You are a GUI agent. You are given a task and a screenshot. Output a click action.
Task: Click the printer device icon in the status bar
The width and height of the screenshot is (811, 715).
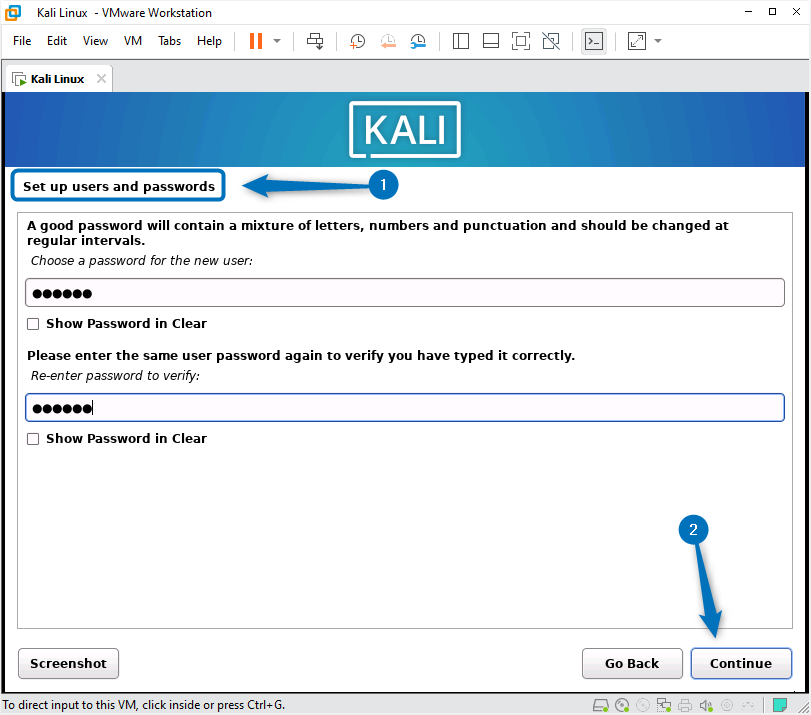pyautogui.click(x=685, y=705)
